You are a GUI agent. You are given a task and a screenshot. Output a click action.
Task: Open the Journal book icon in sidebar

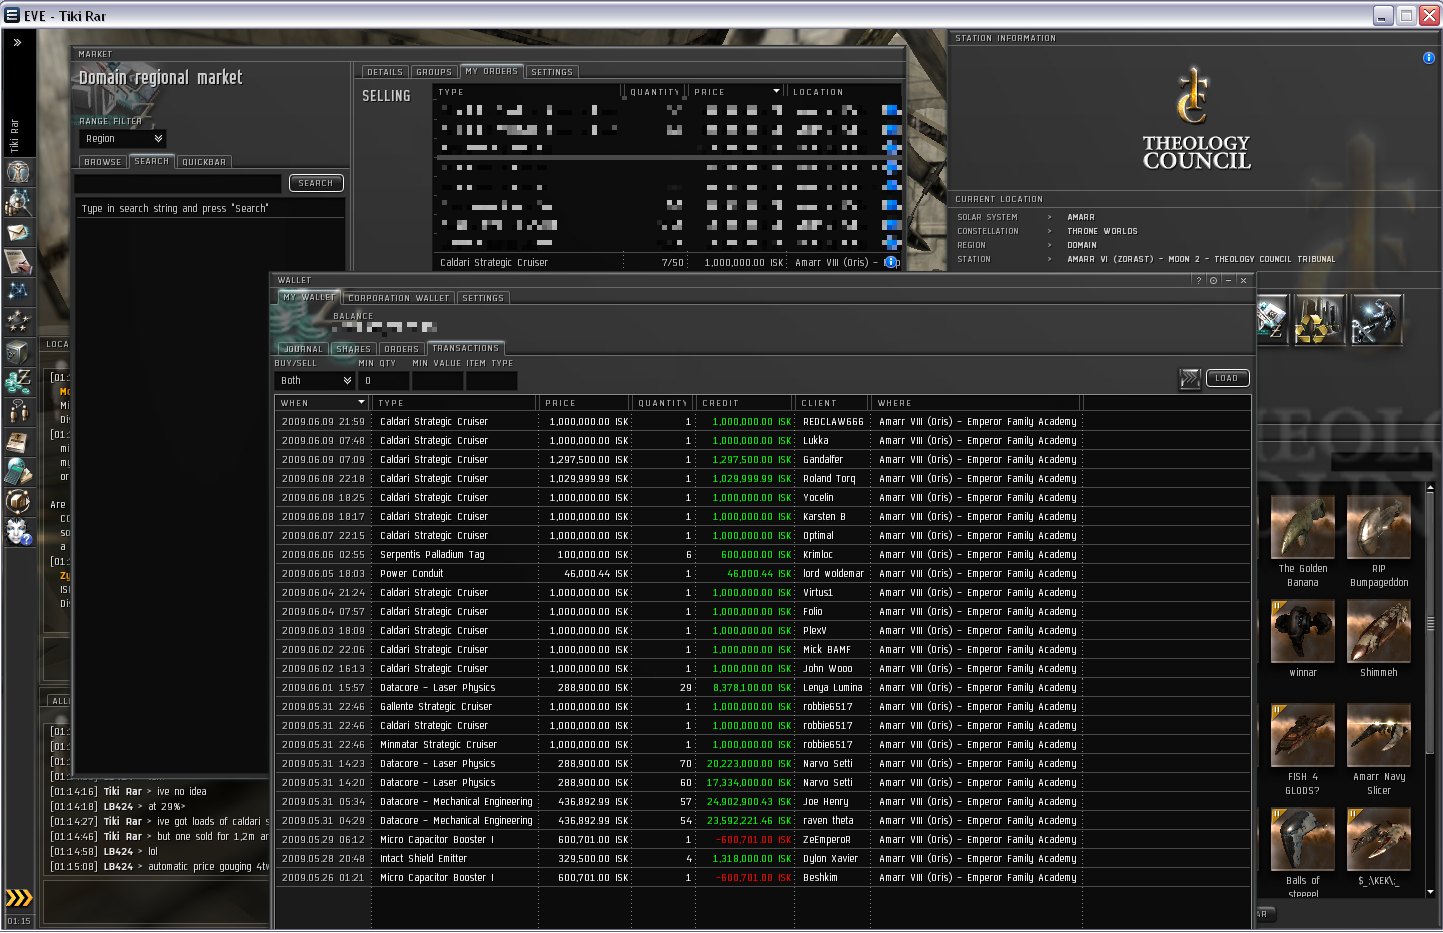[18, 442]
